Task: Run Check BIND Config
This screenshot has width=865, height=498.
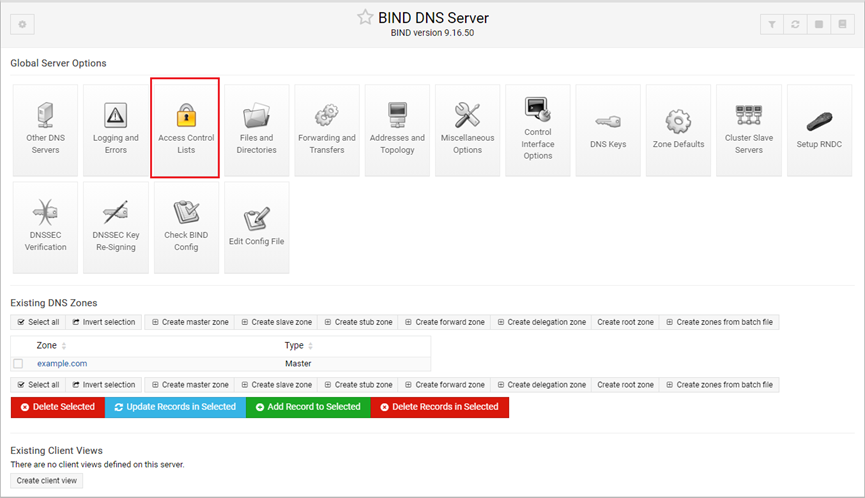Action: [186, 227]
